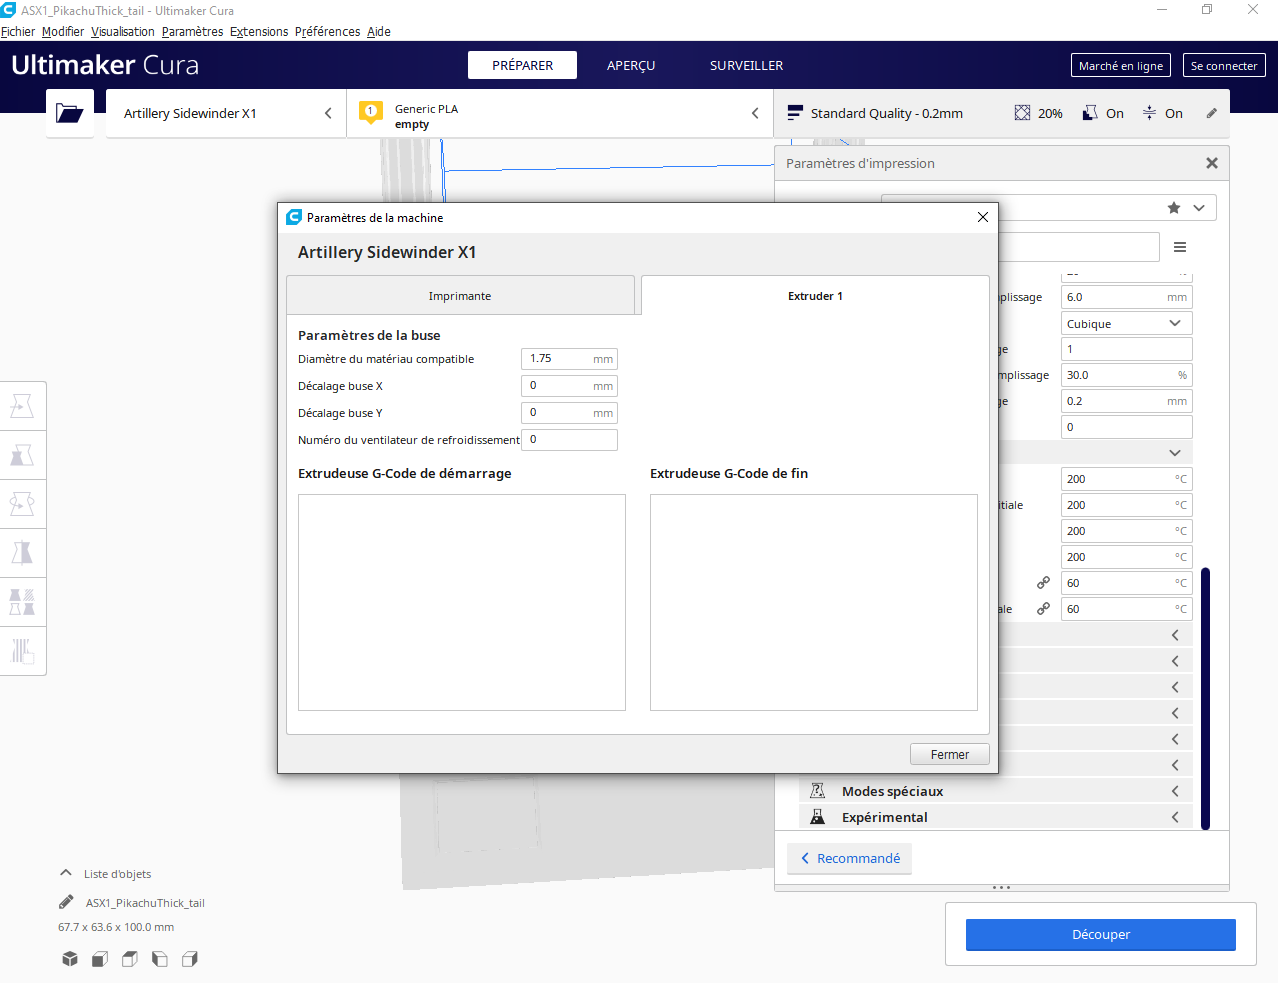
Task: Switch to the Imprimante tab
Action: click(x=460, y=296)
